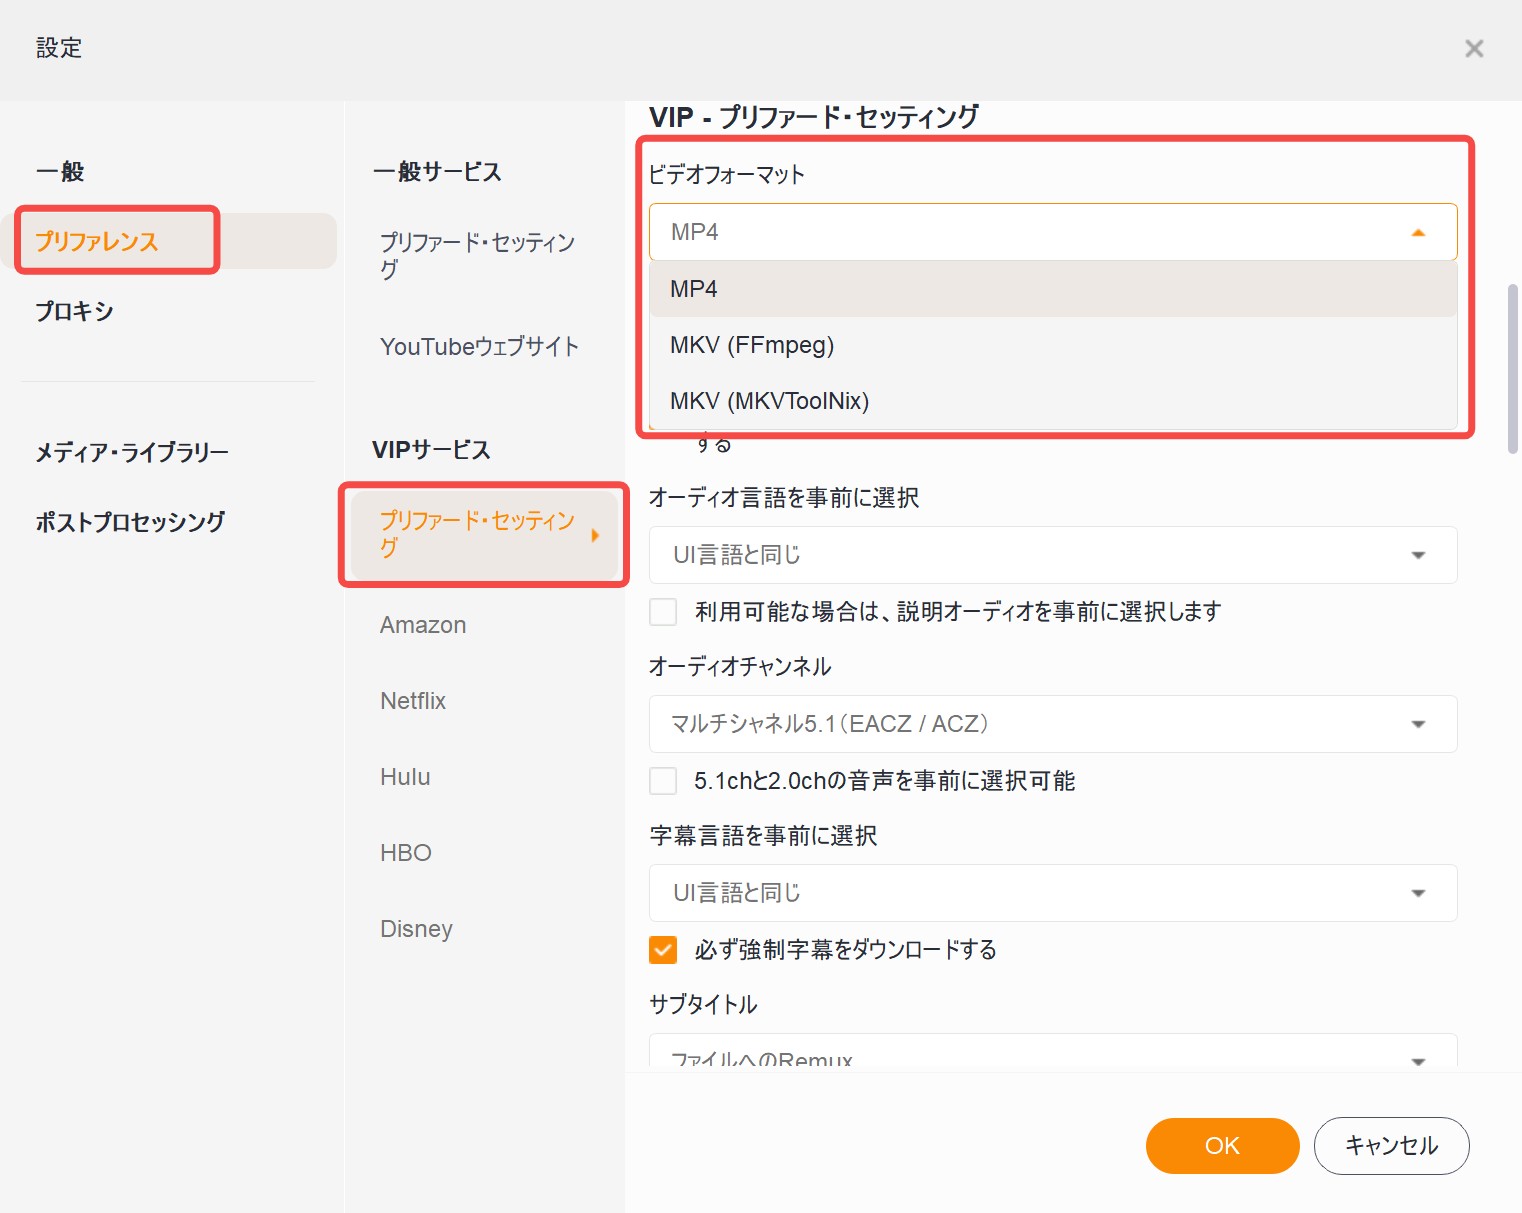Open Hulu service settings
Viewport: 1522px width, 1213px height.
pos(405,777)
